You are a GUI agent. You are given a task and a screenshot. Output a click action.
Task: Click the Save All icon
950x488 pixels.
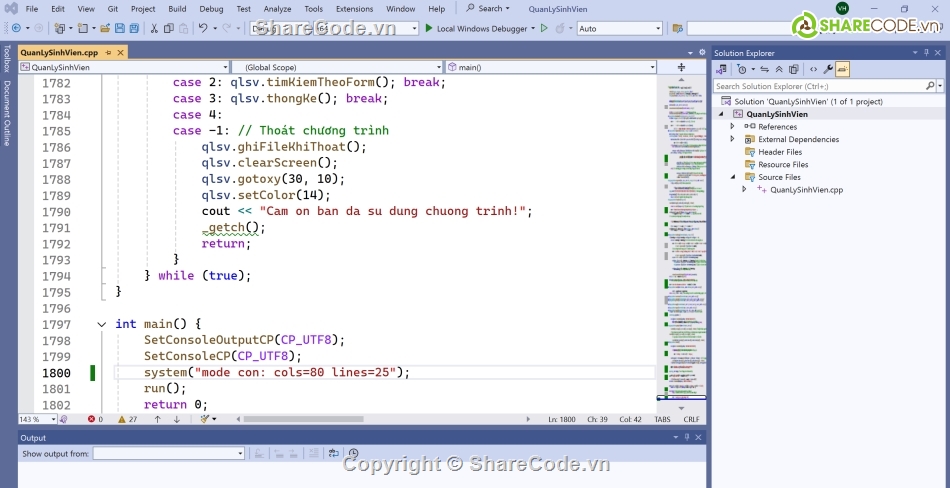134,28
